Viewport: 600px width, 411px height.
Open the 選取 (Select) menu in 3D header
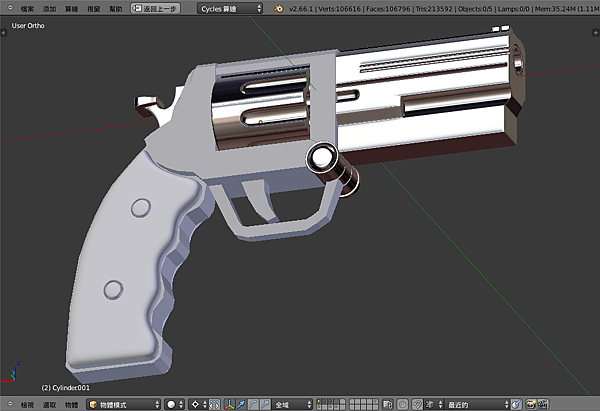click(x=49, y=404)
